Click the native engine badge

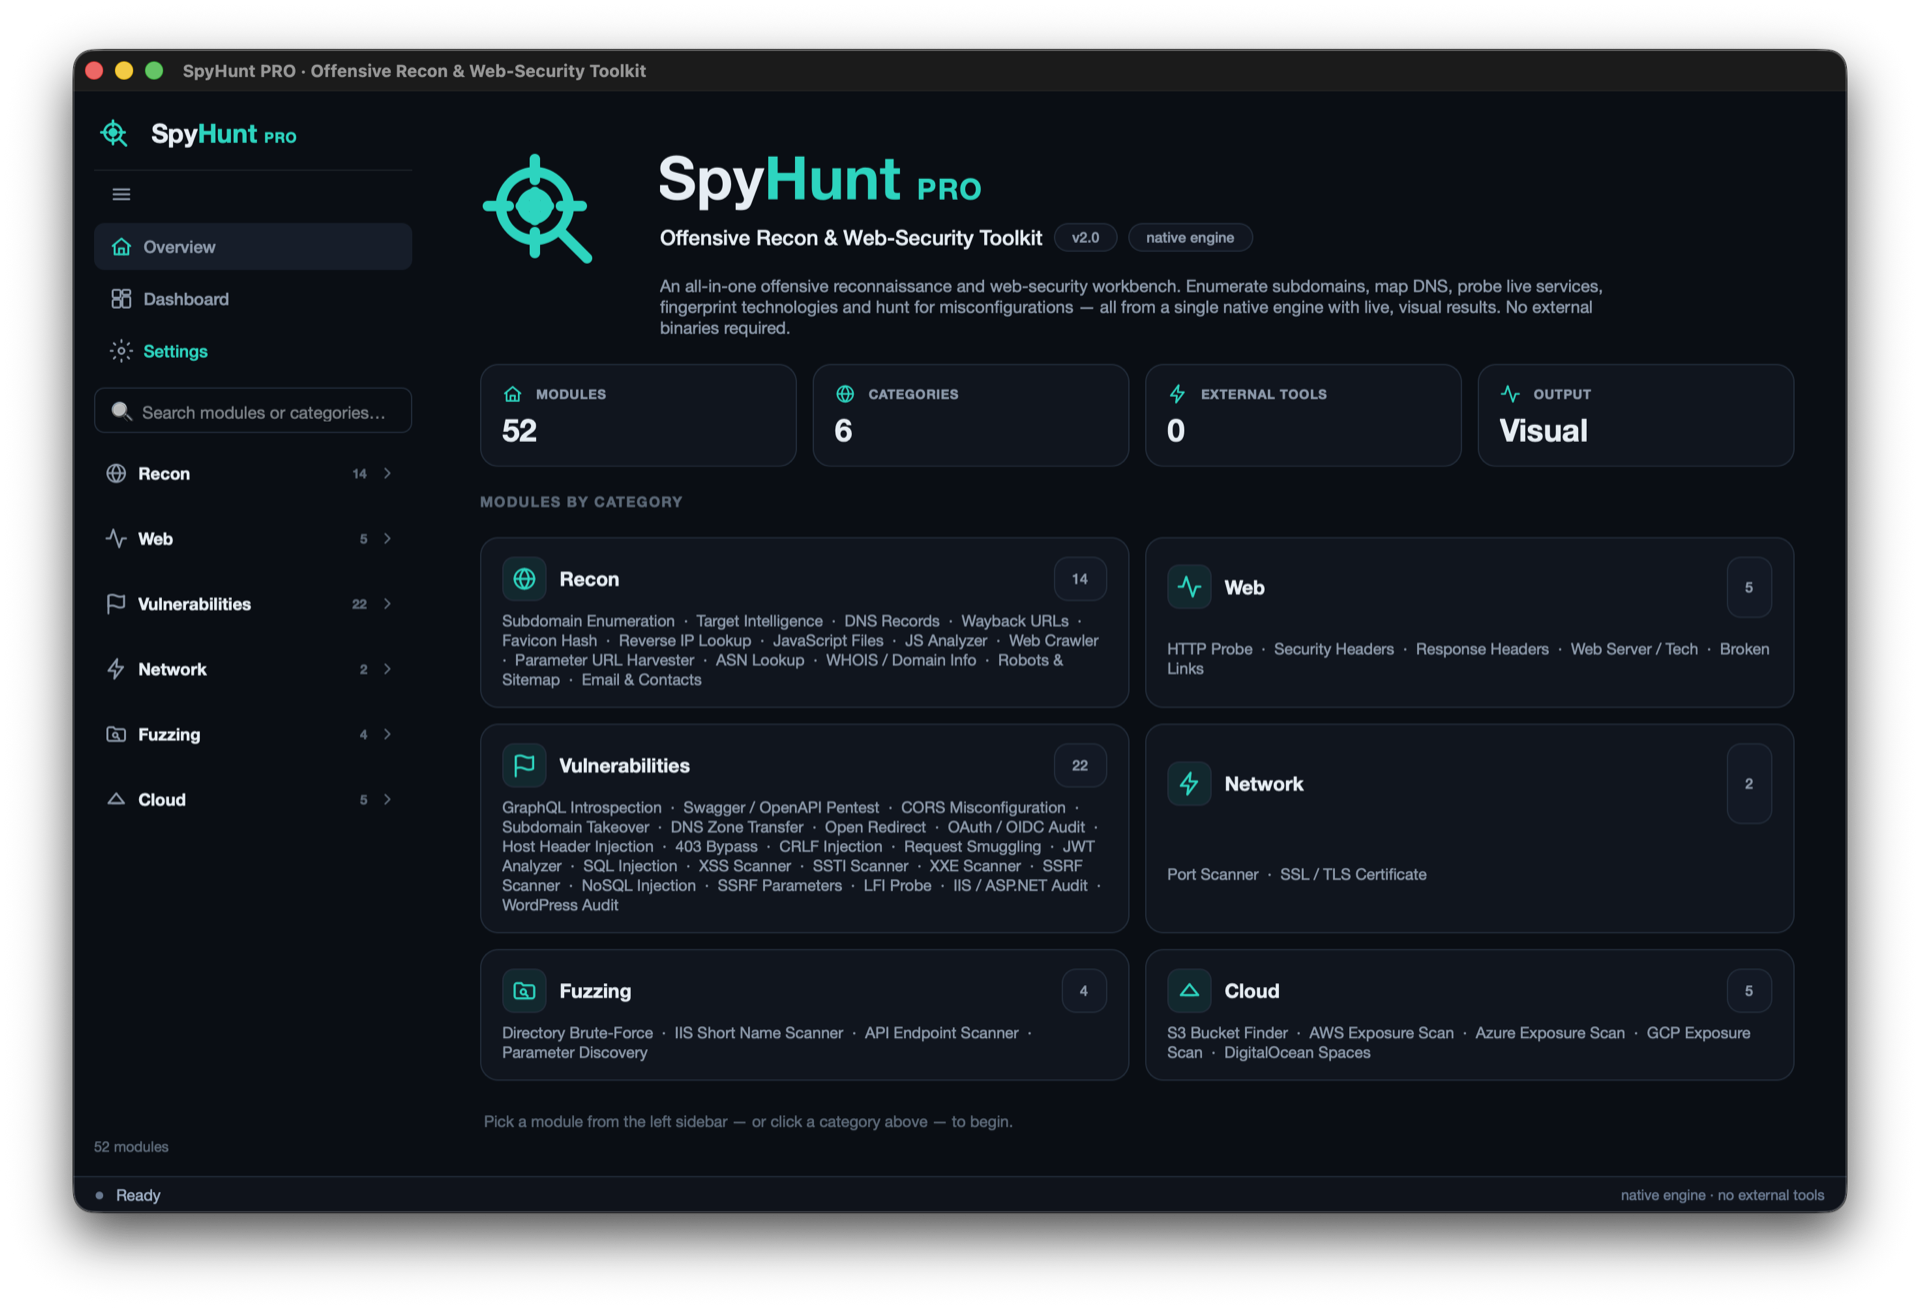[1190, 237]
